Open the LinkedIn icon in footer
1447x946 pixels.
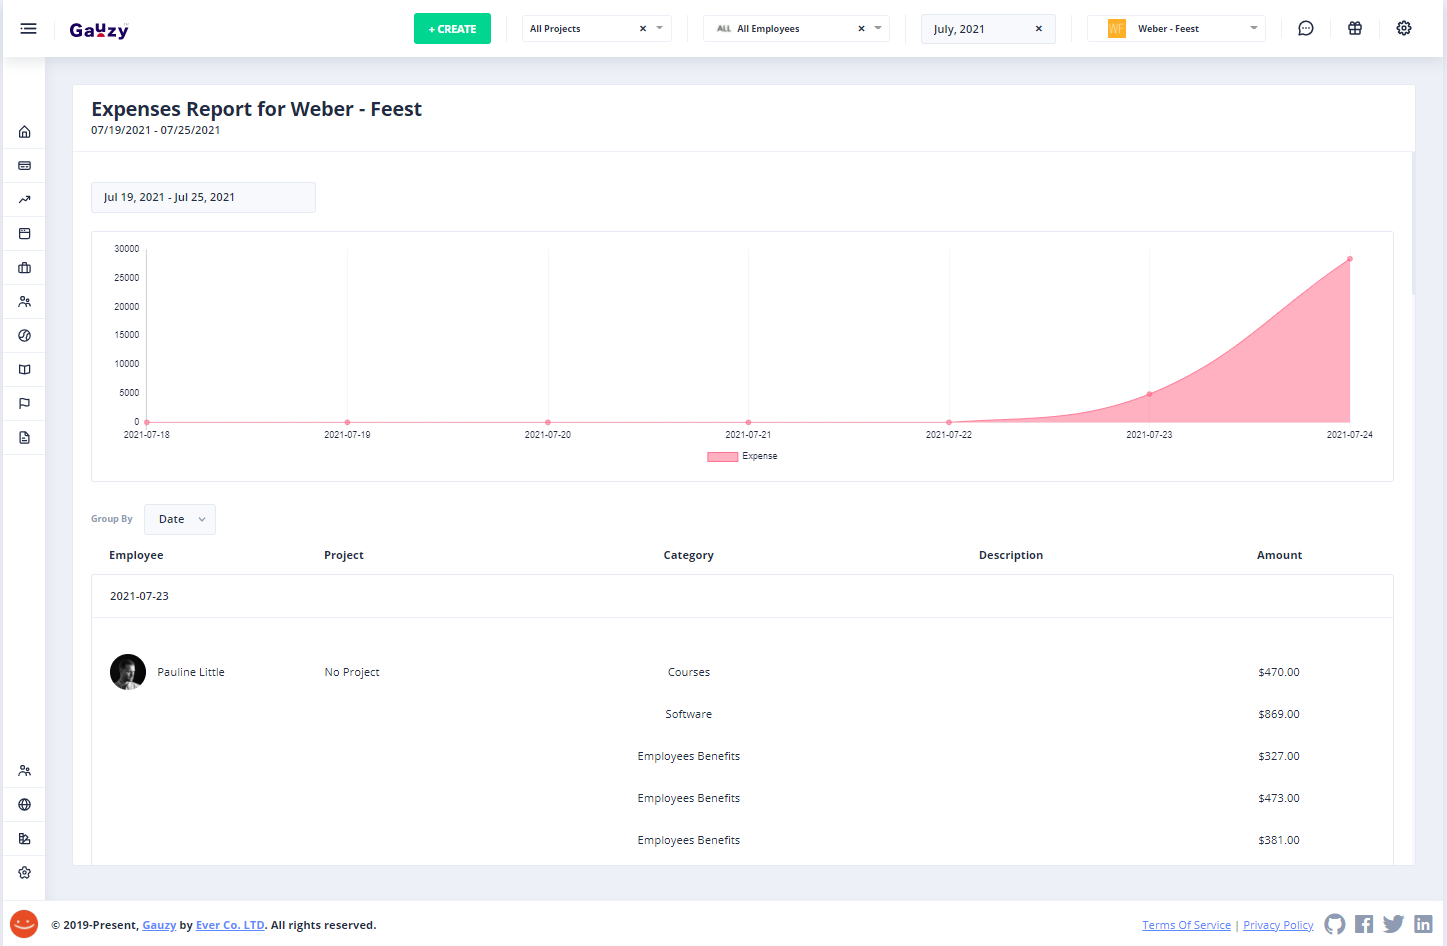click(x=1423, y=924)
